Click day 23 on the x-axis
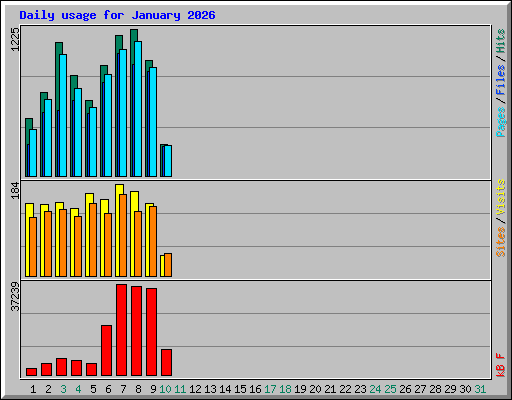Viewport: 512px width, 400px height. tap(360, 389)
